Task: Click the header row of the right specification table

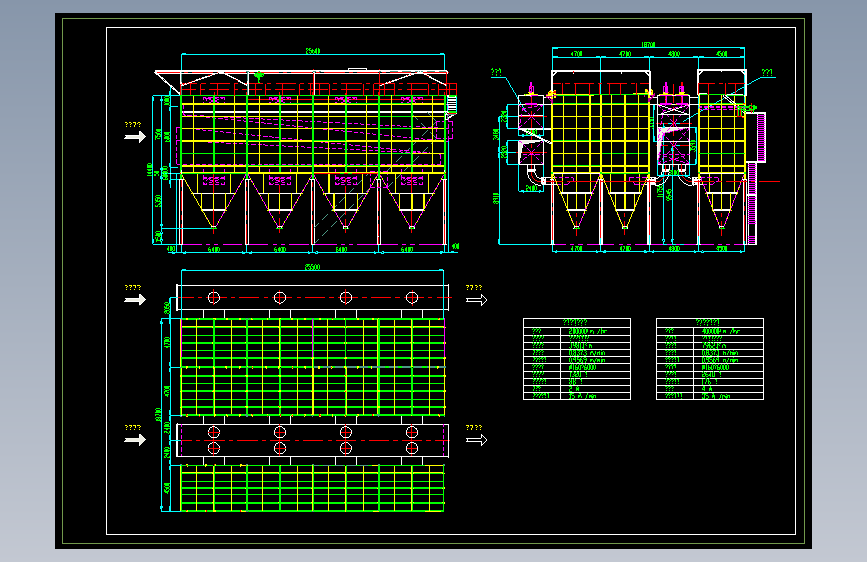Action: pyautogui.click(x=710, y=322)
